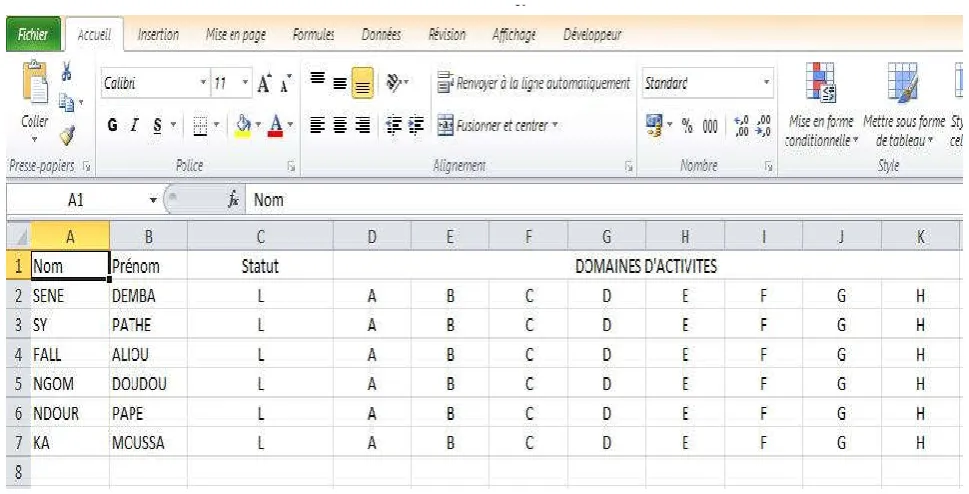The height and width of the screenshot is (494, 969).
Task: Toggle the highlighted bottom align button
Action: click(x=363, y=83)
